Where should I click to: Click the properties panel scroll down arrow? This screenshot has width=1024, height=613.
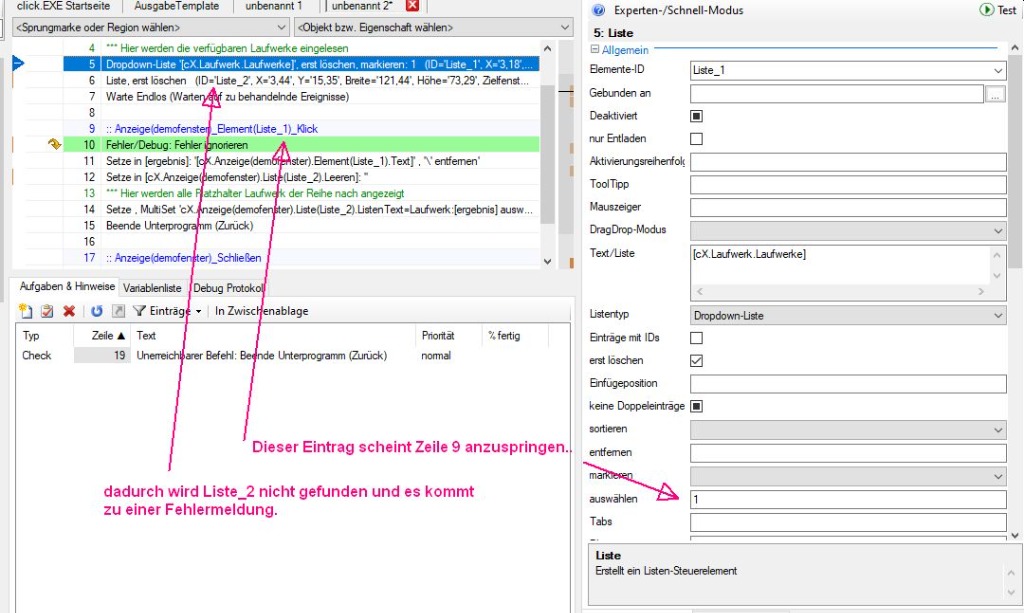tap(1014, 535)
